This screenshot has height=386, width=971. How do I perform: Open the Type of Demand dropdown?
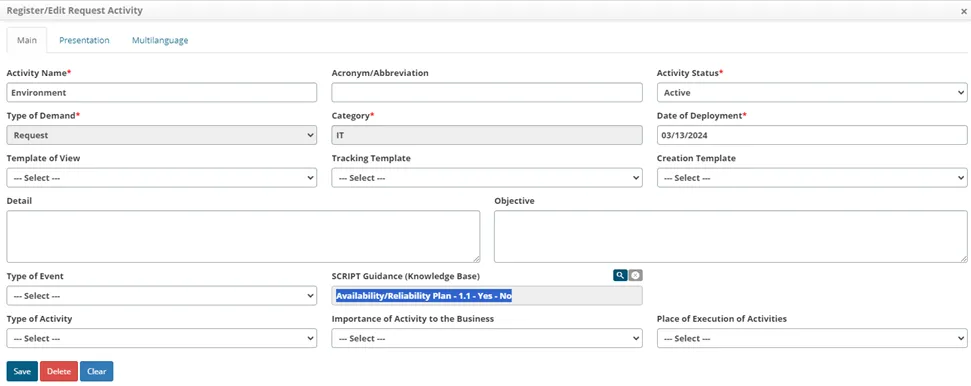pos(162,135)
